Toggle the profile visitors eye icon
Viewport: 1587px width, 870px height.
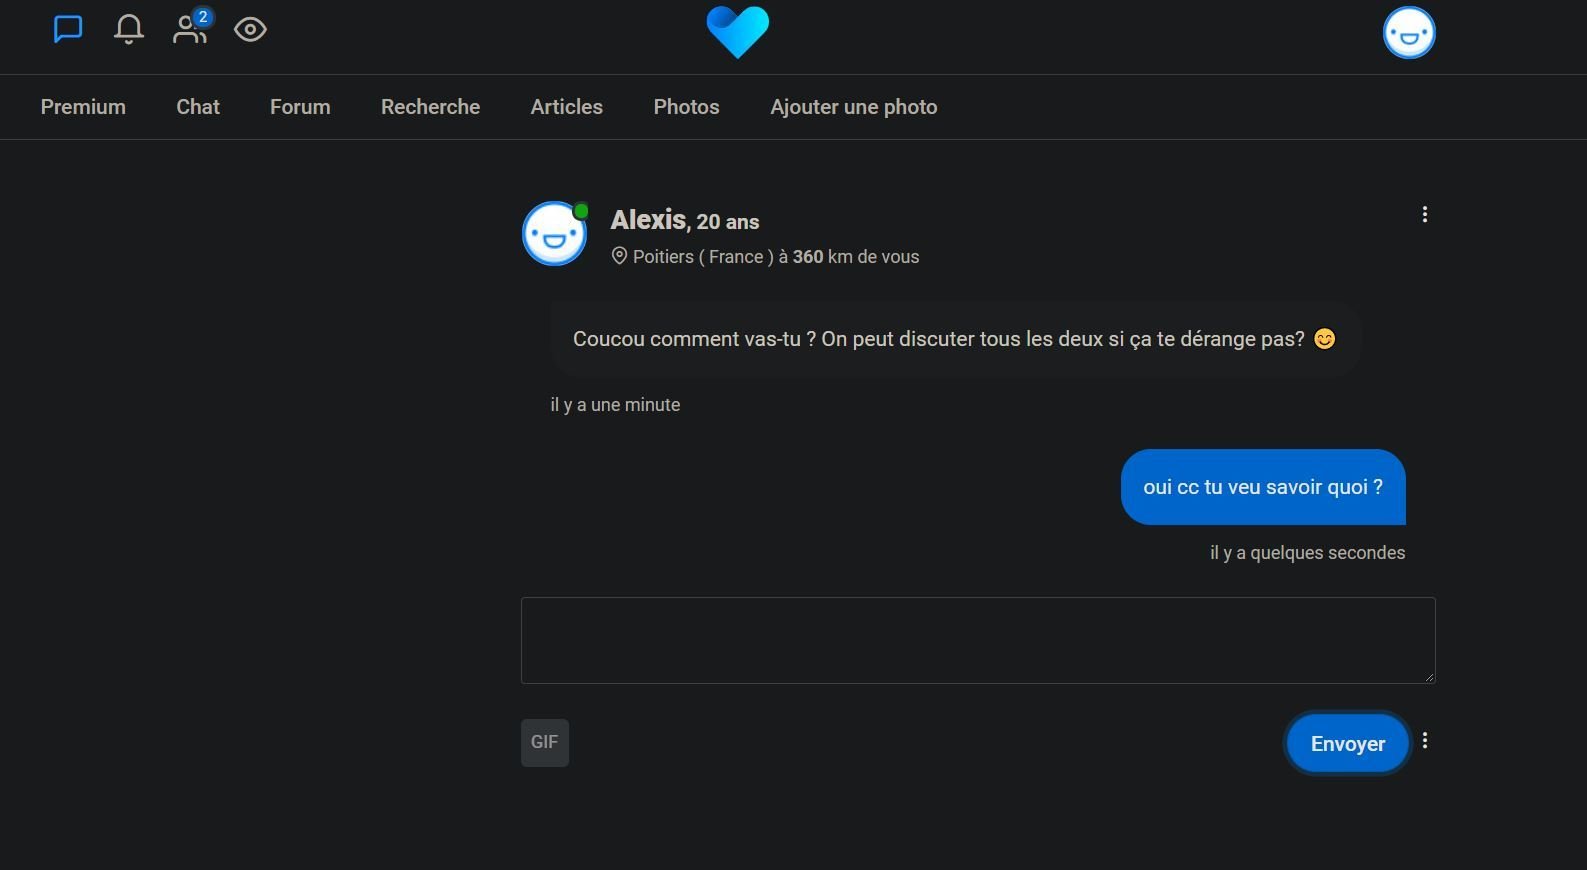pyautogui.click(x=250, y=30)
